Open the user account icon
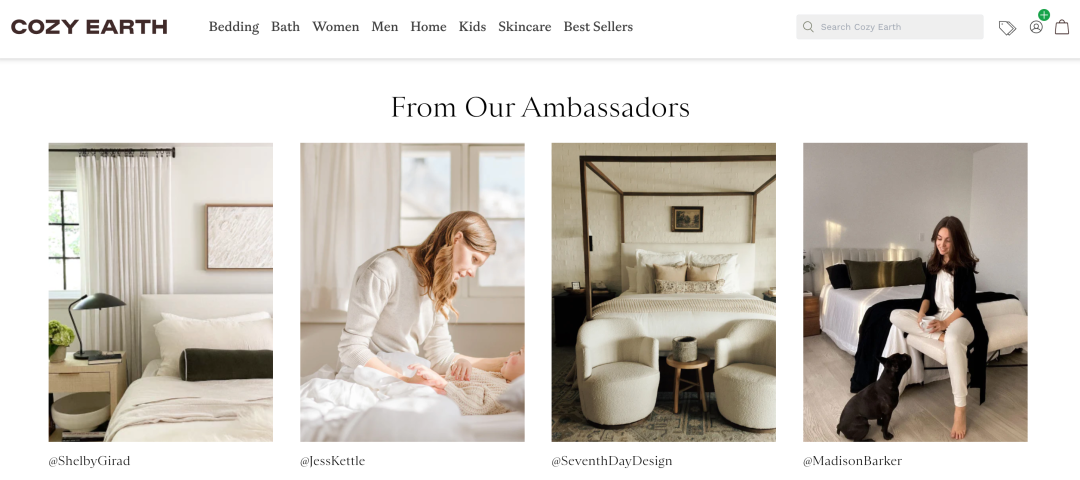The height and width of the screenshot is (480, 1080). [1036, 28]
